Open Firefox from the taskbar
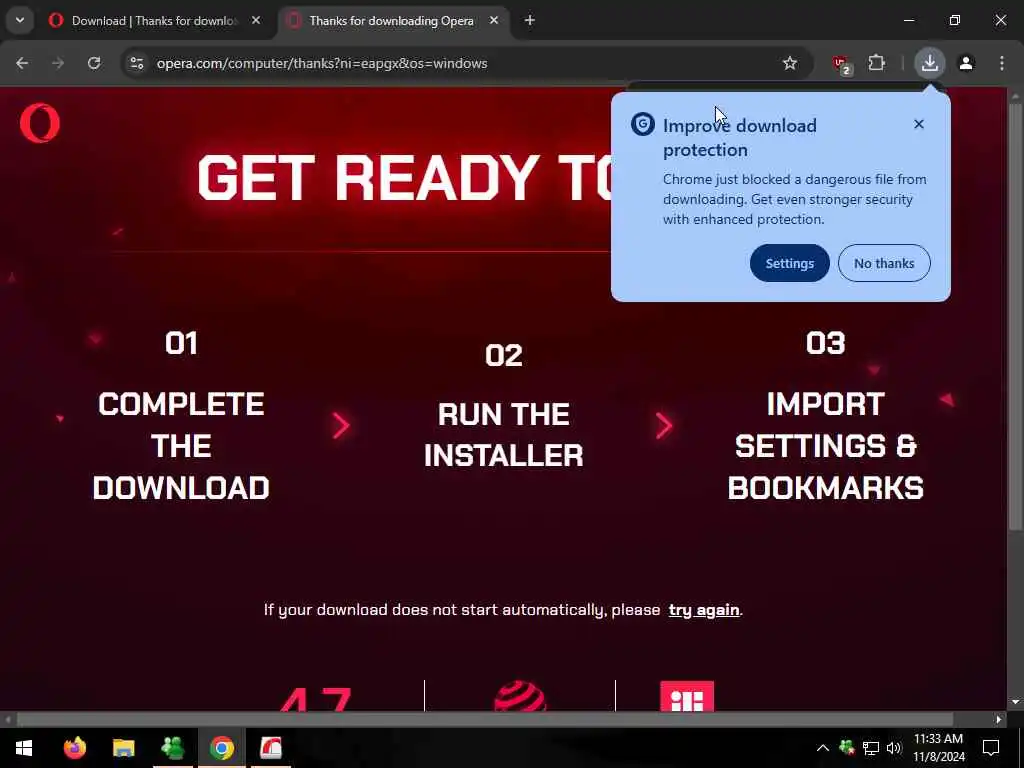Screen dimensions: 1024x768 [x=74, y=748]
